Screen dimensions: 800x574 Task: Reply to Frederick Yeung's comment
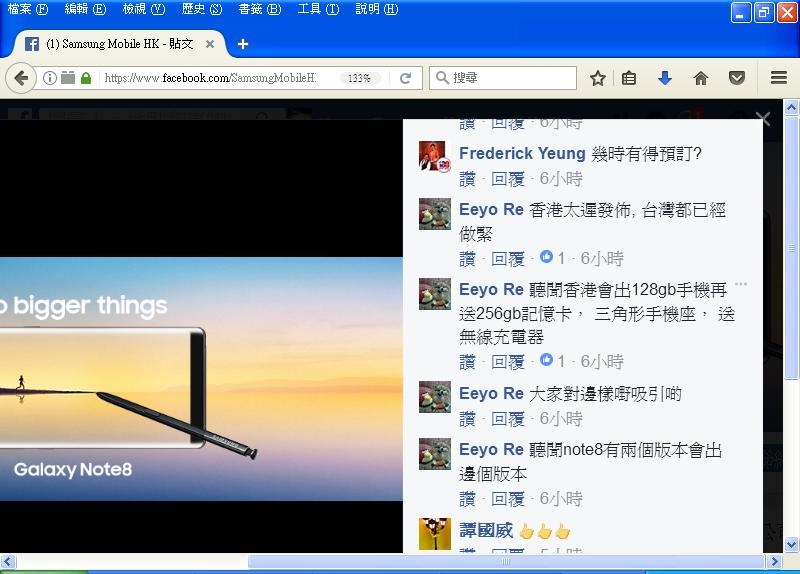[508, 179]
